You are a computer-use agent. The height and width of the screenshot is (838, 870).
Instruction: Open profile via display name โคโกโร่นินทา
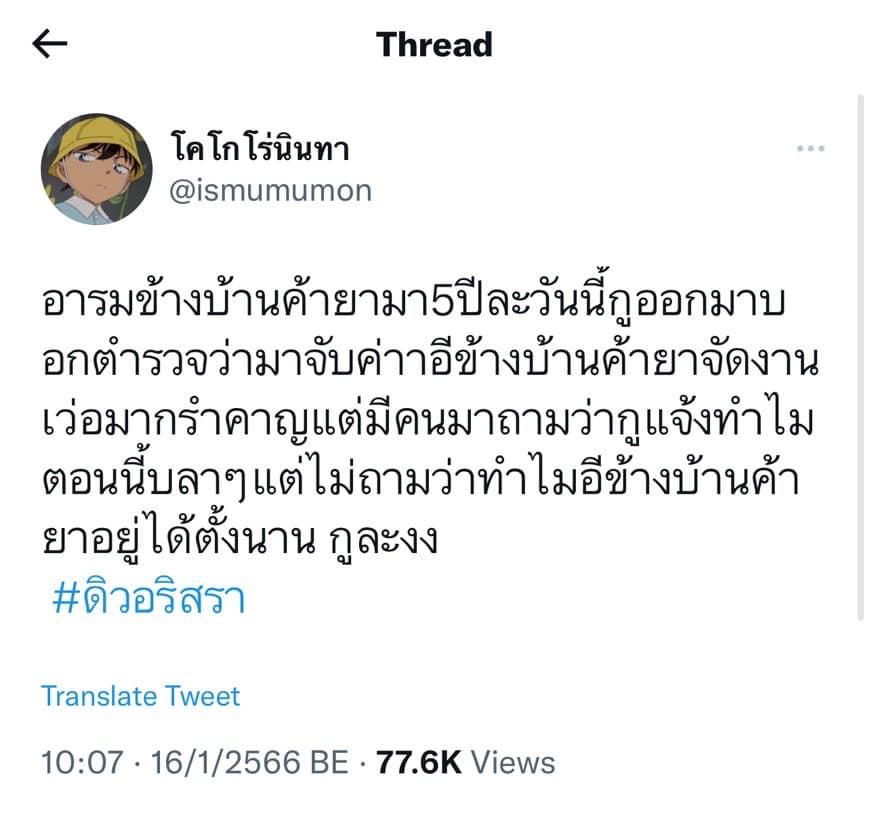coord(261,149)
